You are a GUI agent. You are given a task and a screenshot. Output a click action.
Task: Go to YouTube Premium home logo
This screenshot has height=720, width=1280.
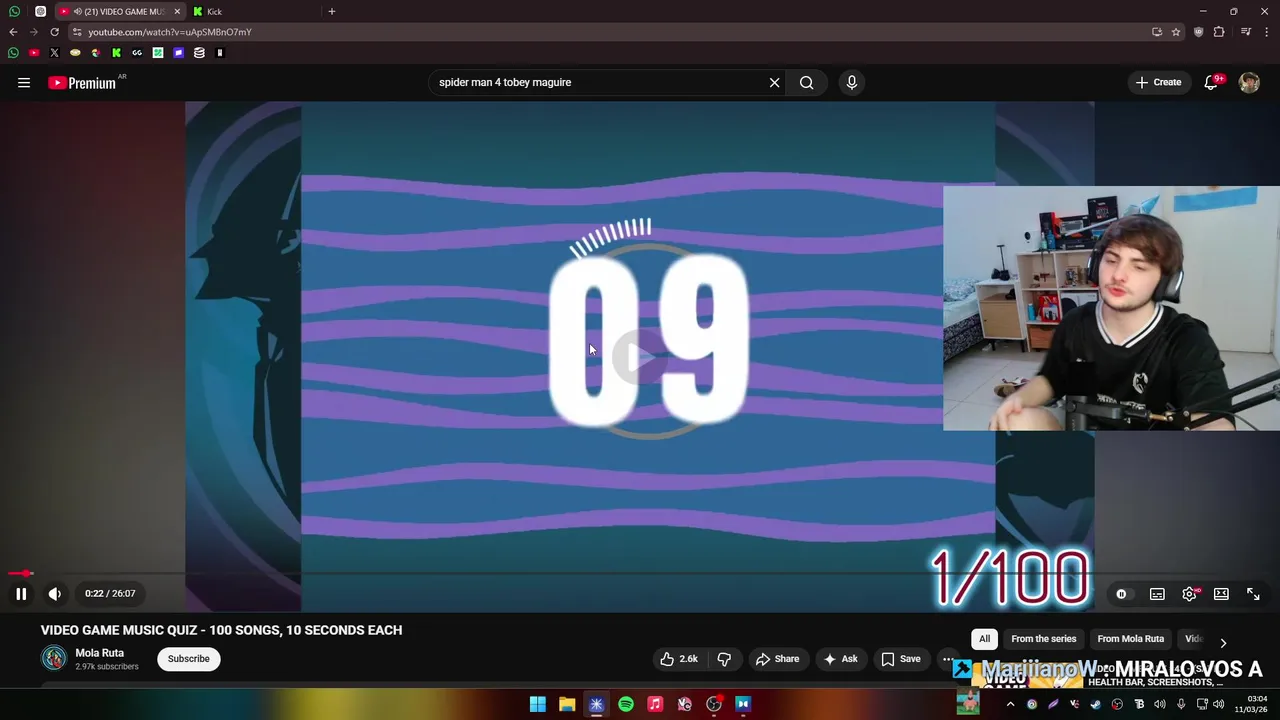point(82,83)
